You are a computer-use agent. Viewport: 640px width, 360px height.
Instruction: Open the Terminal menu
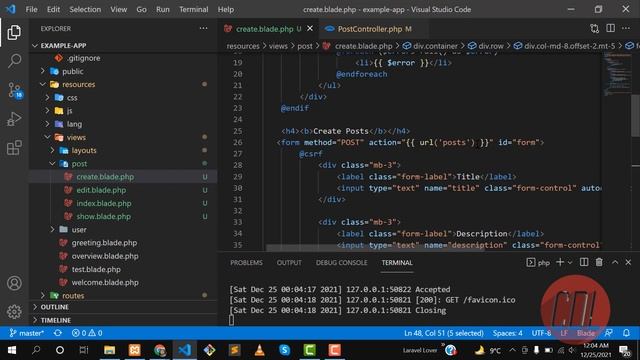pos(193,9)
